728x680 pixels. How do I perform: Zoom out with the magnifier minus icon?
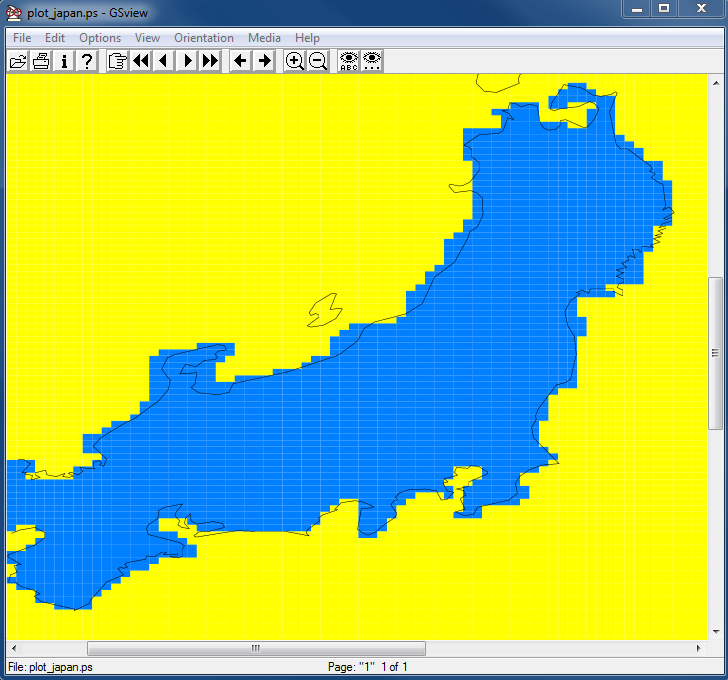click(x=318, y=61)
